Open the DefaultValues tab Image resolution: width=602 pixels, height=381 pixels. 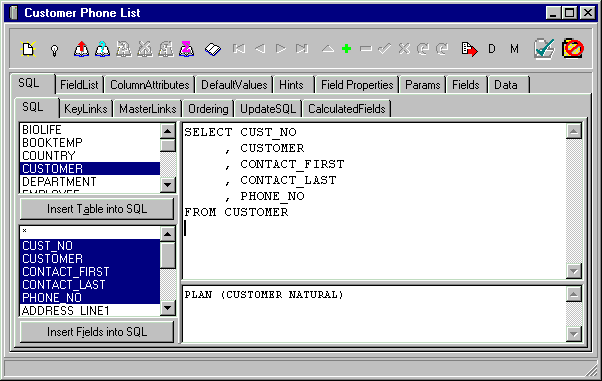(234, 85)
